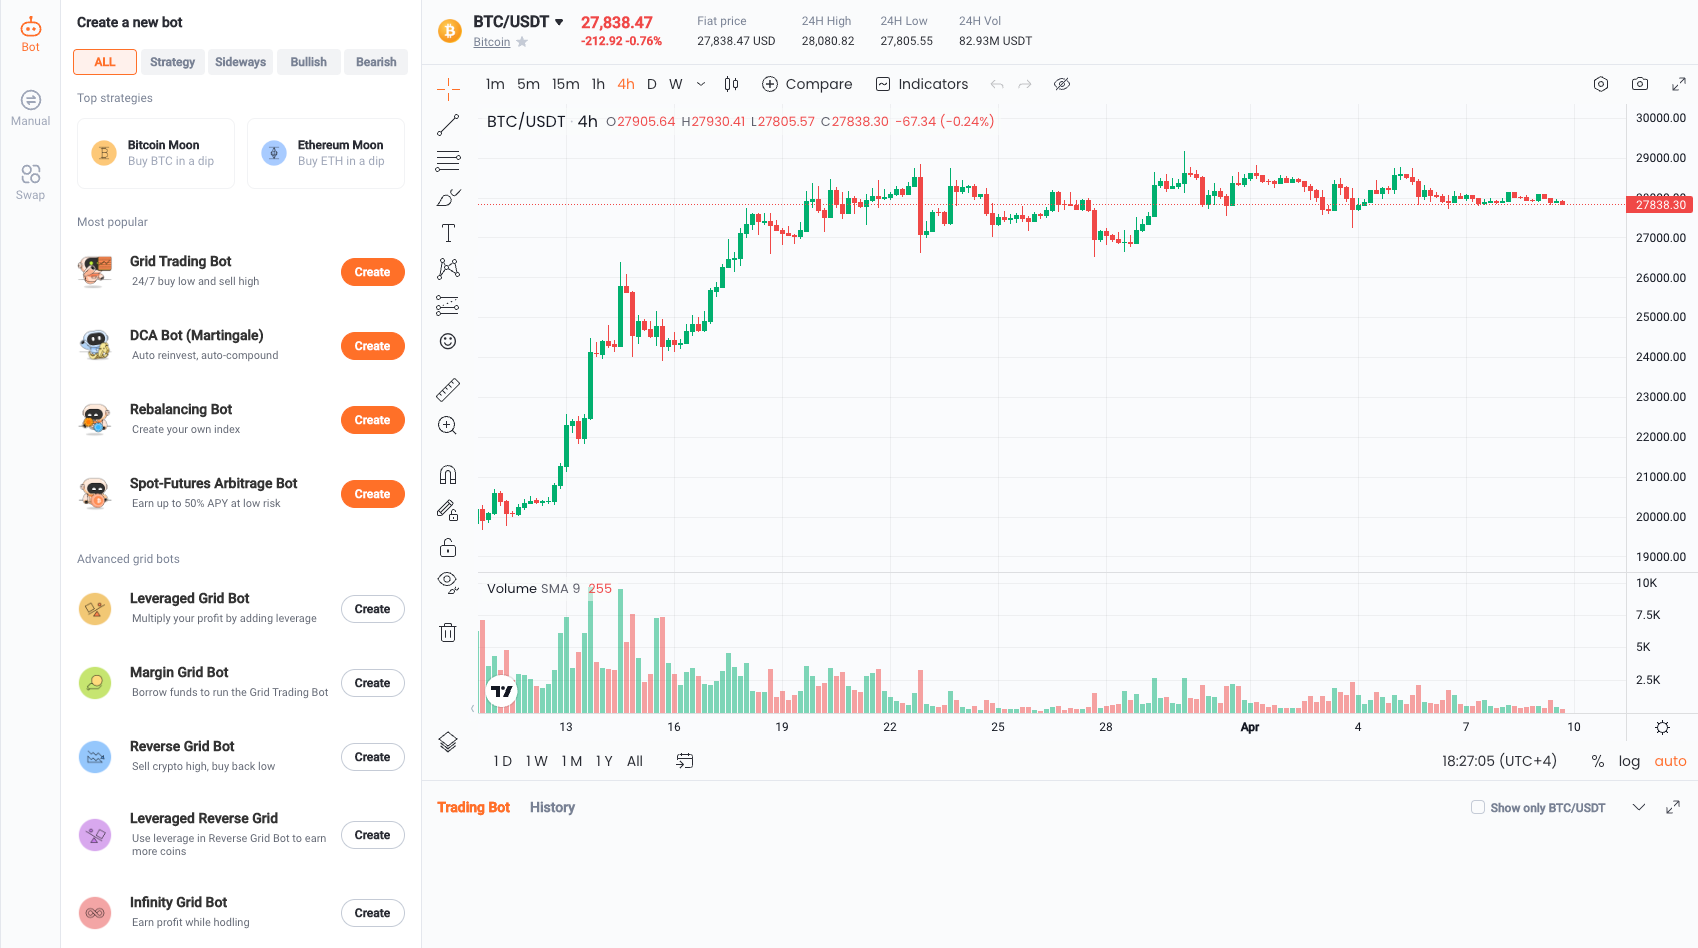1698x948 pixels.
Task: Select the 15m timeframe
Action: click(x=566, y=84)
